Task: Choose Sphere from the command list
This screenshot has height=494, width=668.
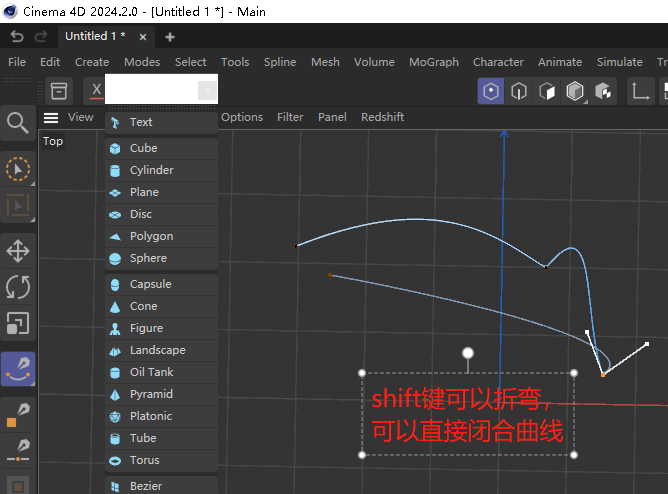Action: [161, 258]
